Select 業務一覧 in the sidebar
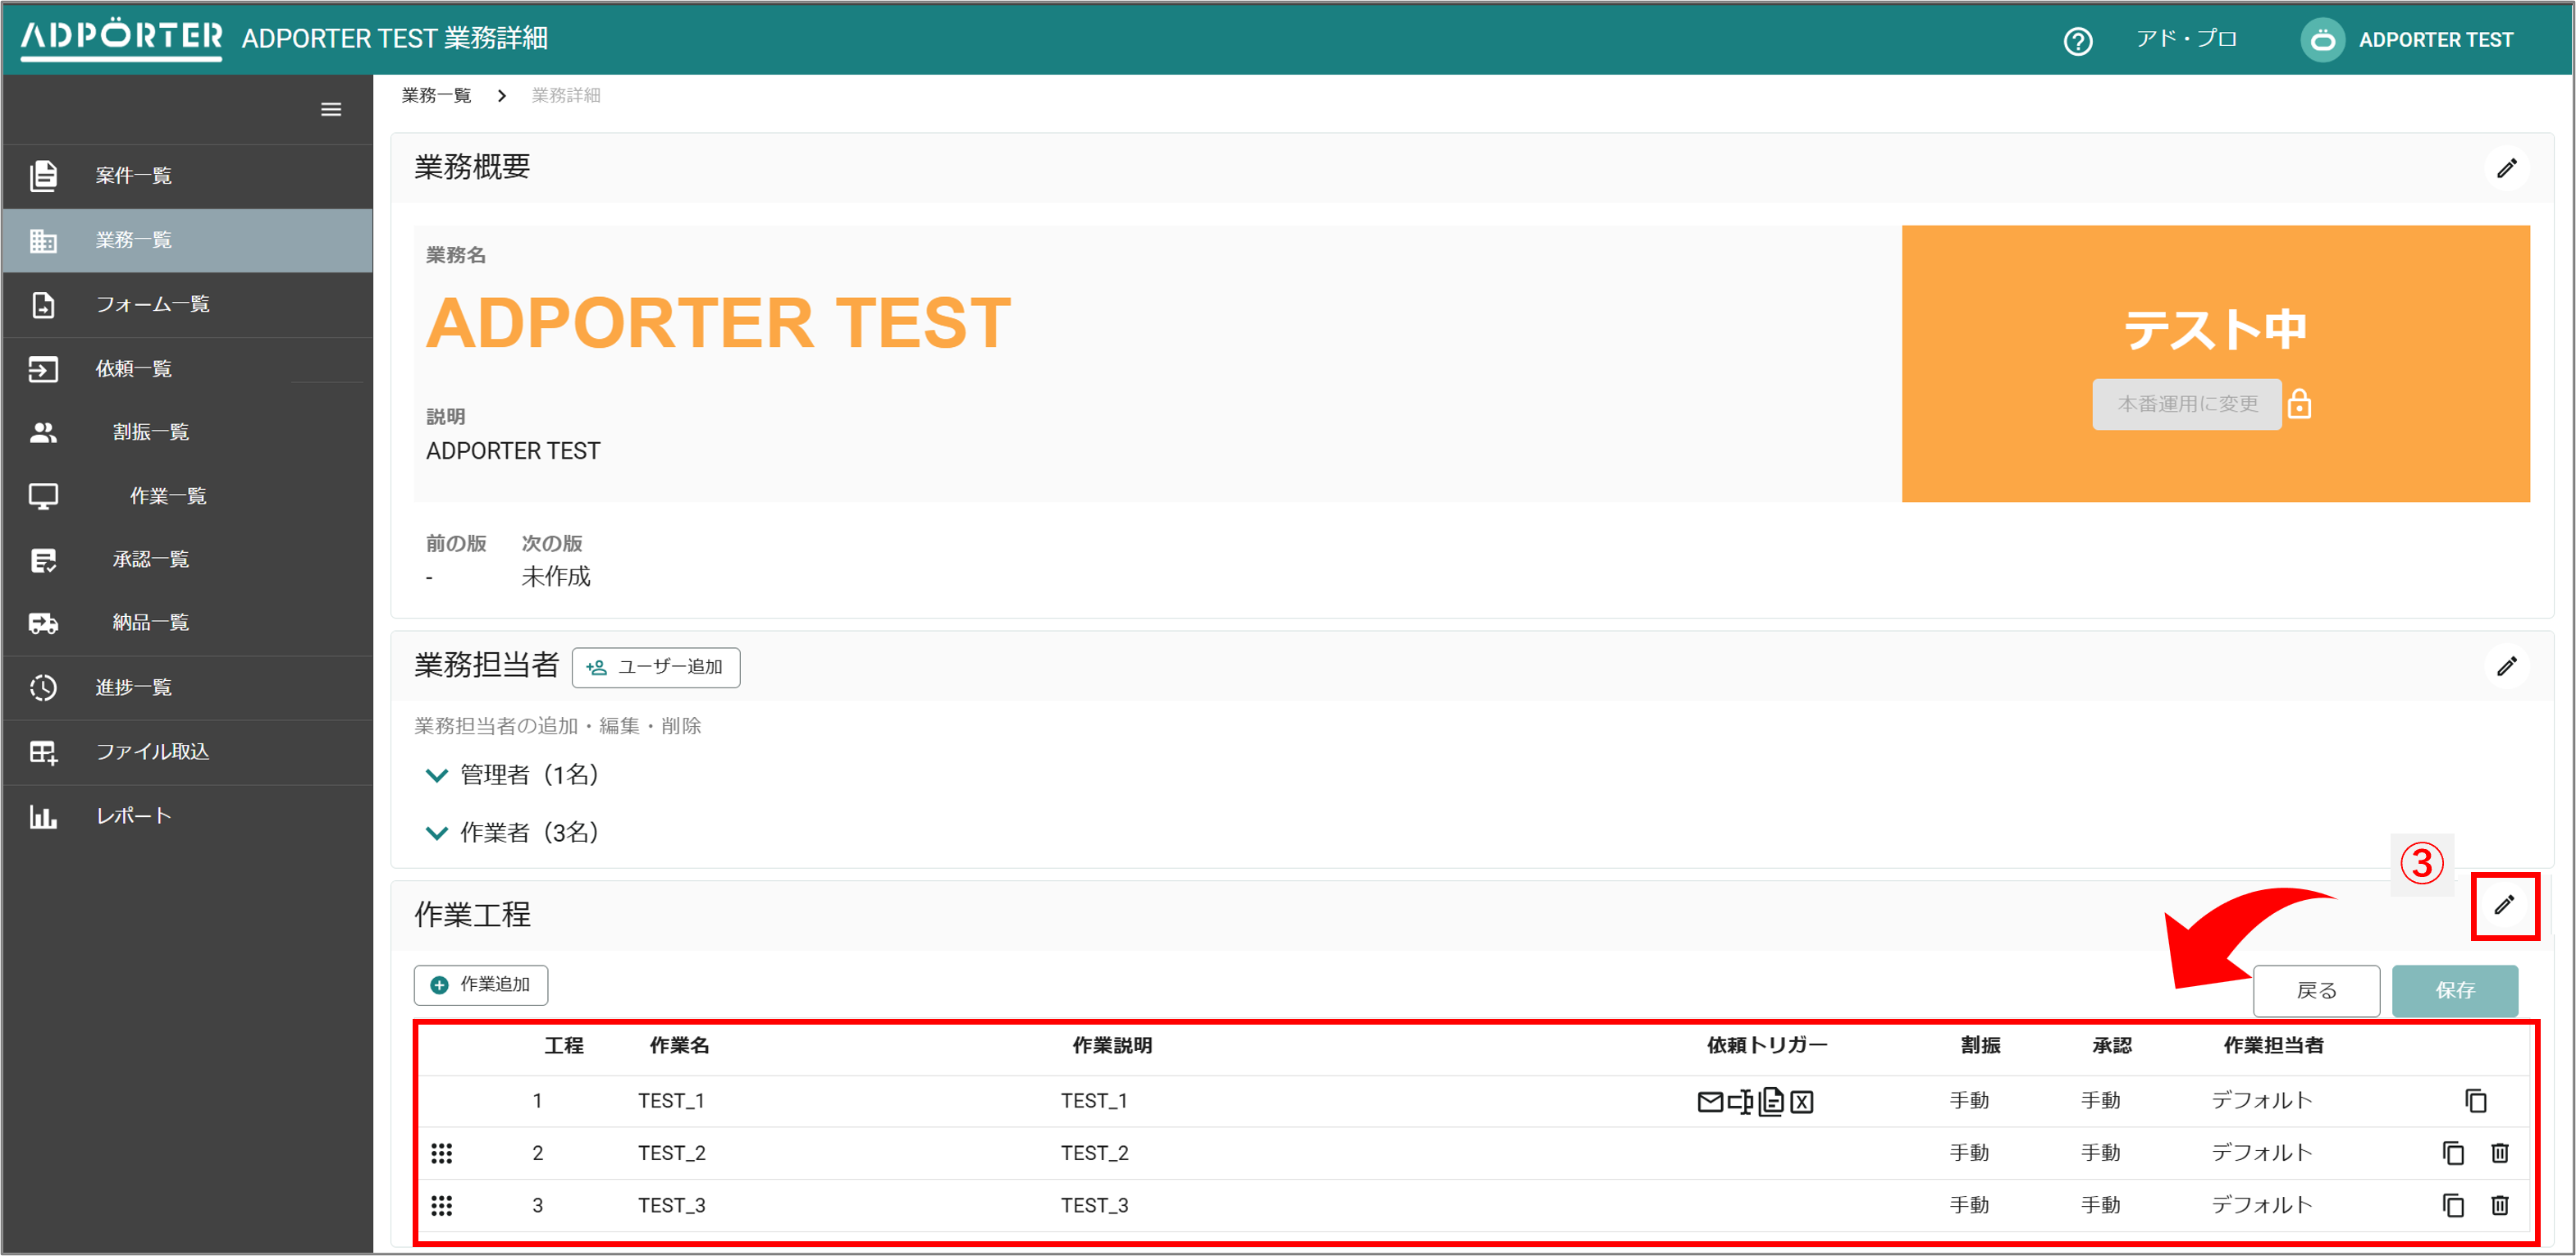The height and width of the screenshot is (1256, 2576). click(x=187, y=240)
